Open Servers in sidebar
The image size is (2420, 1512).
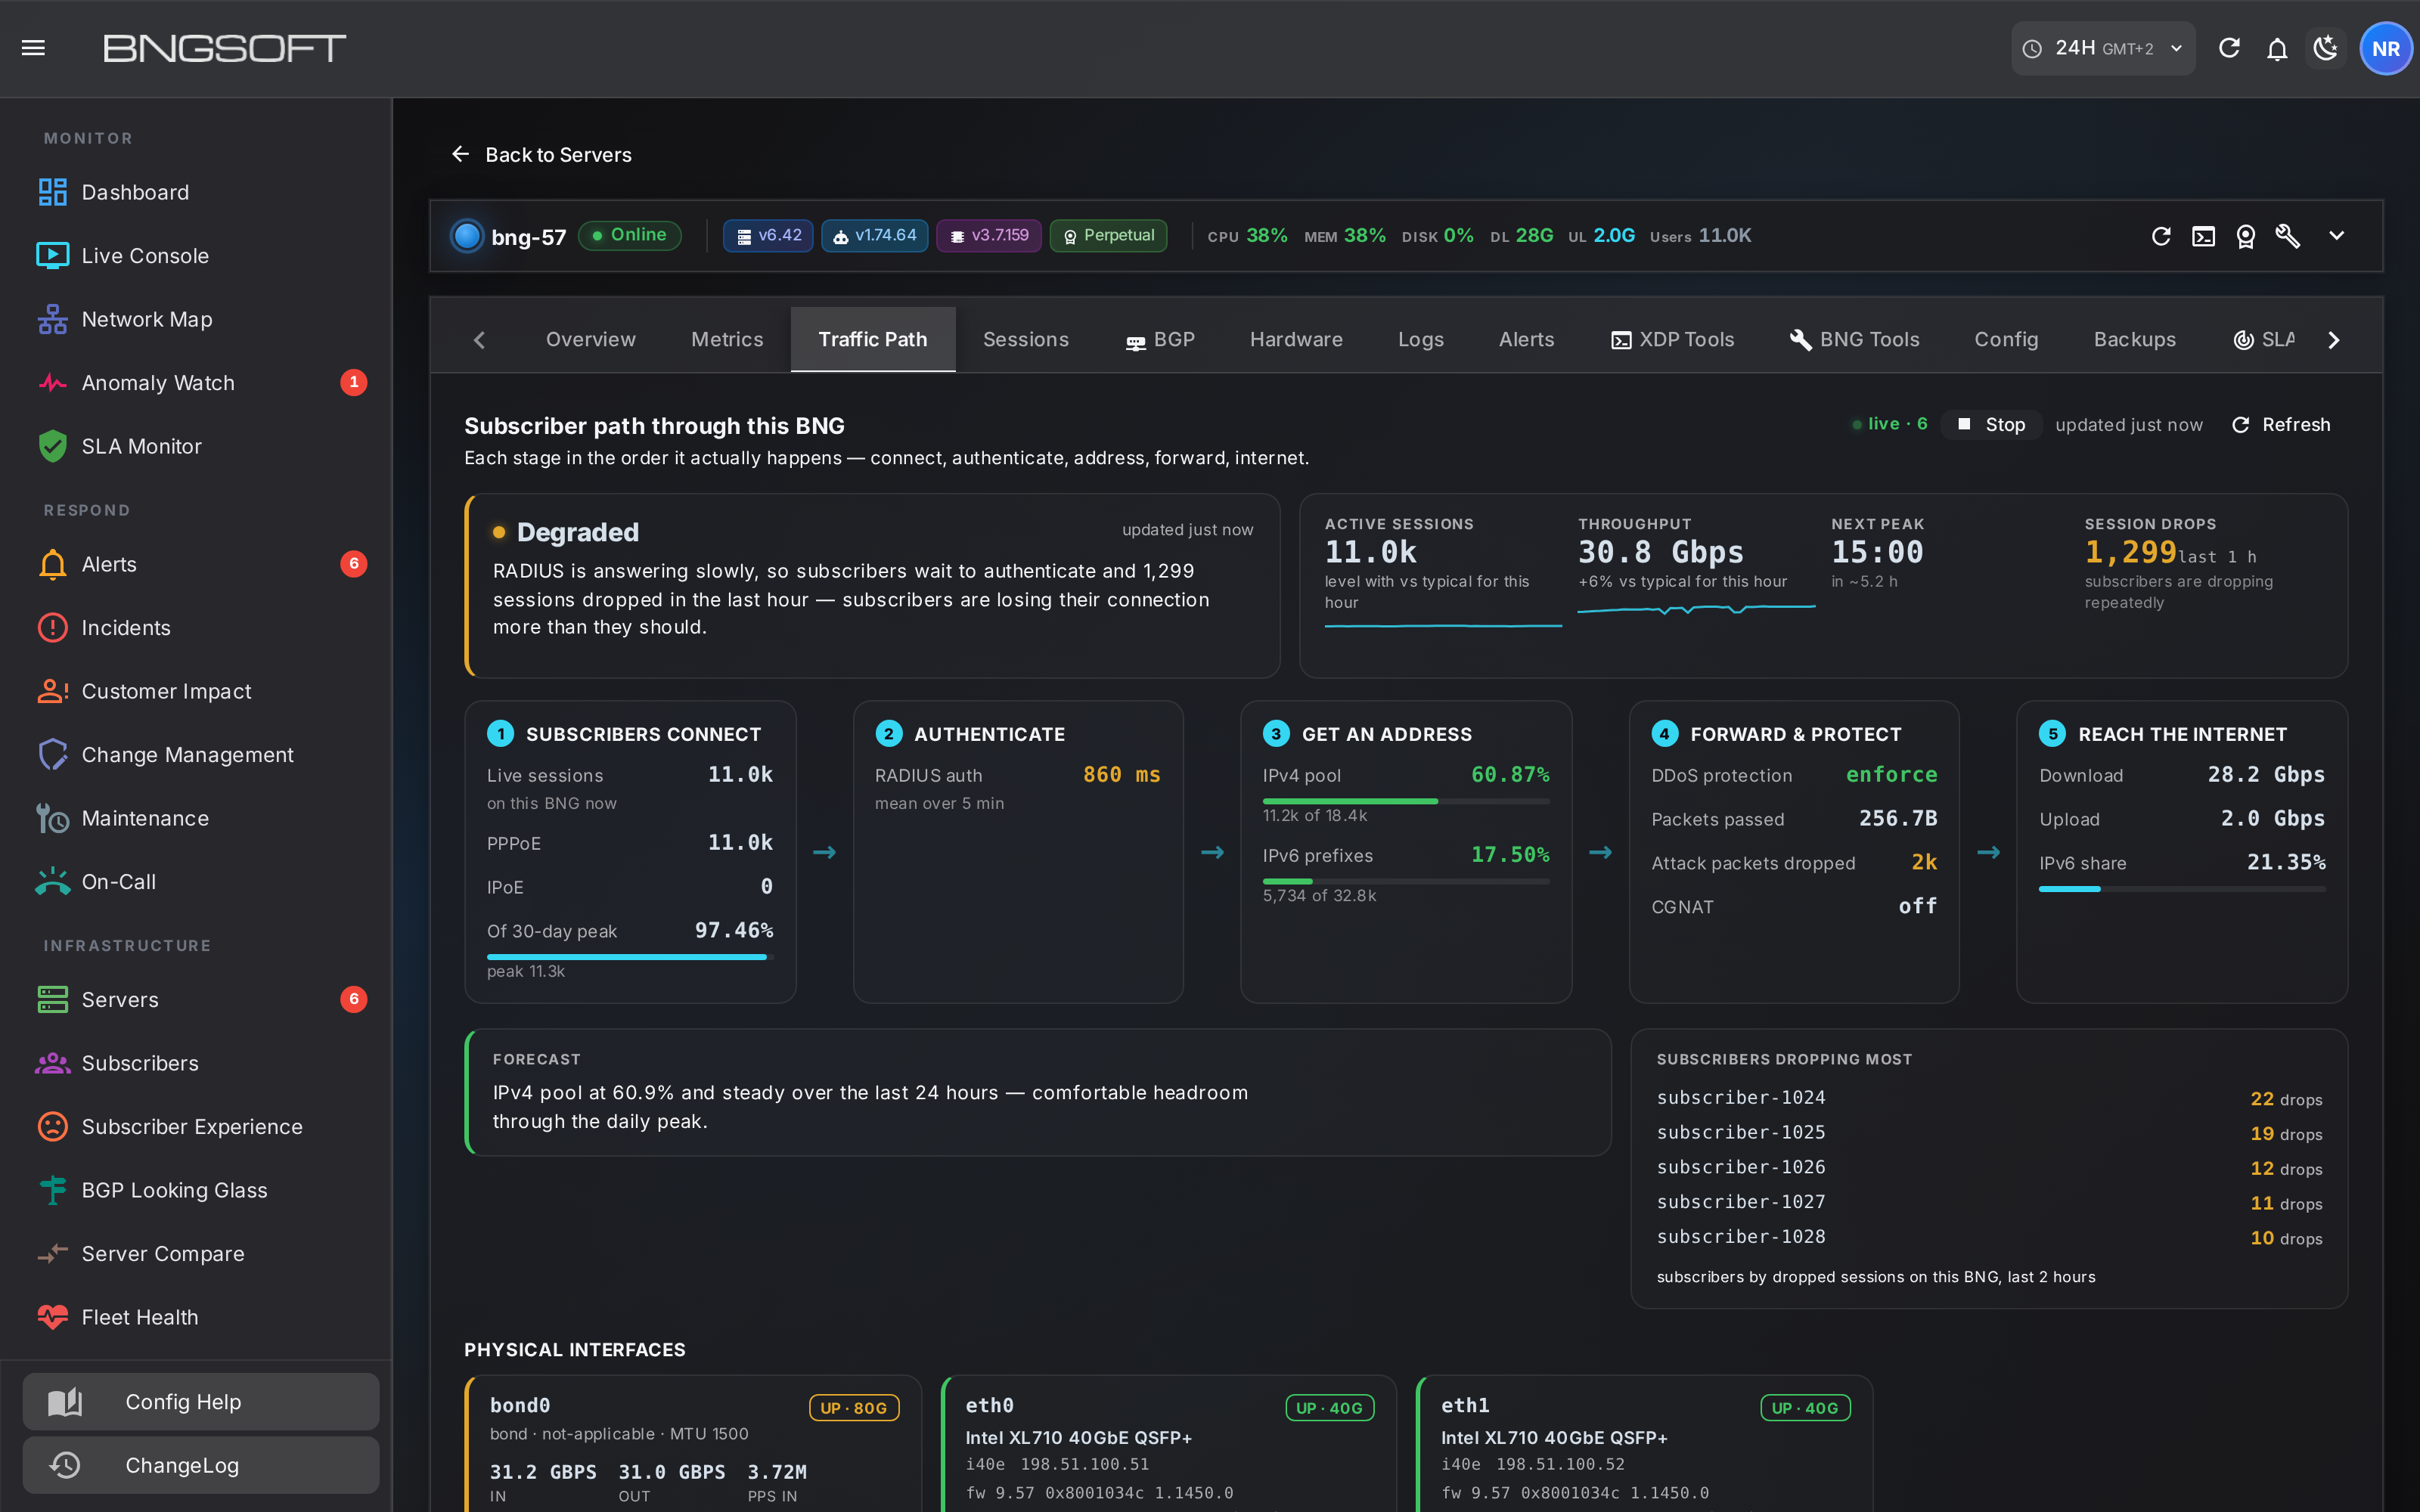196,1000
